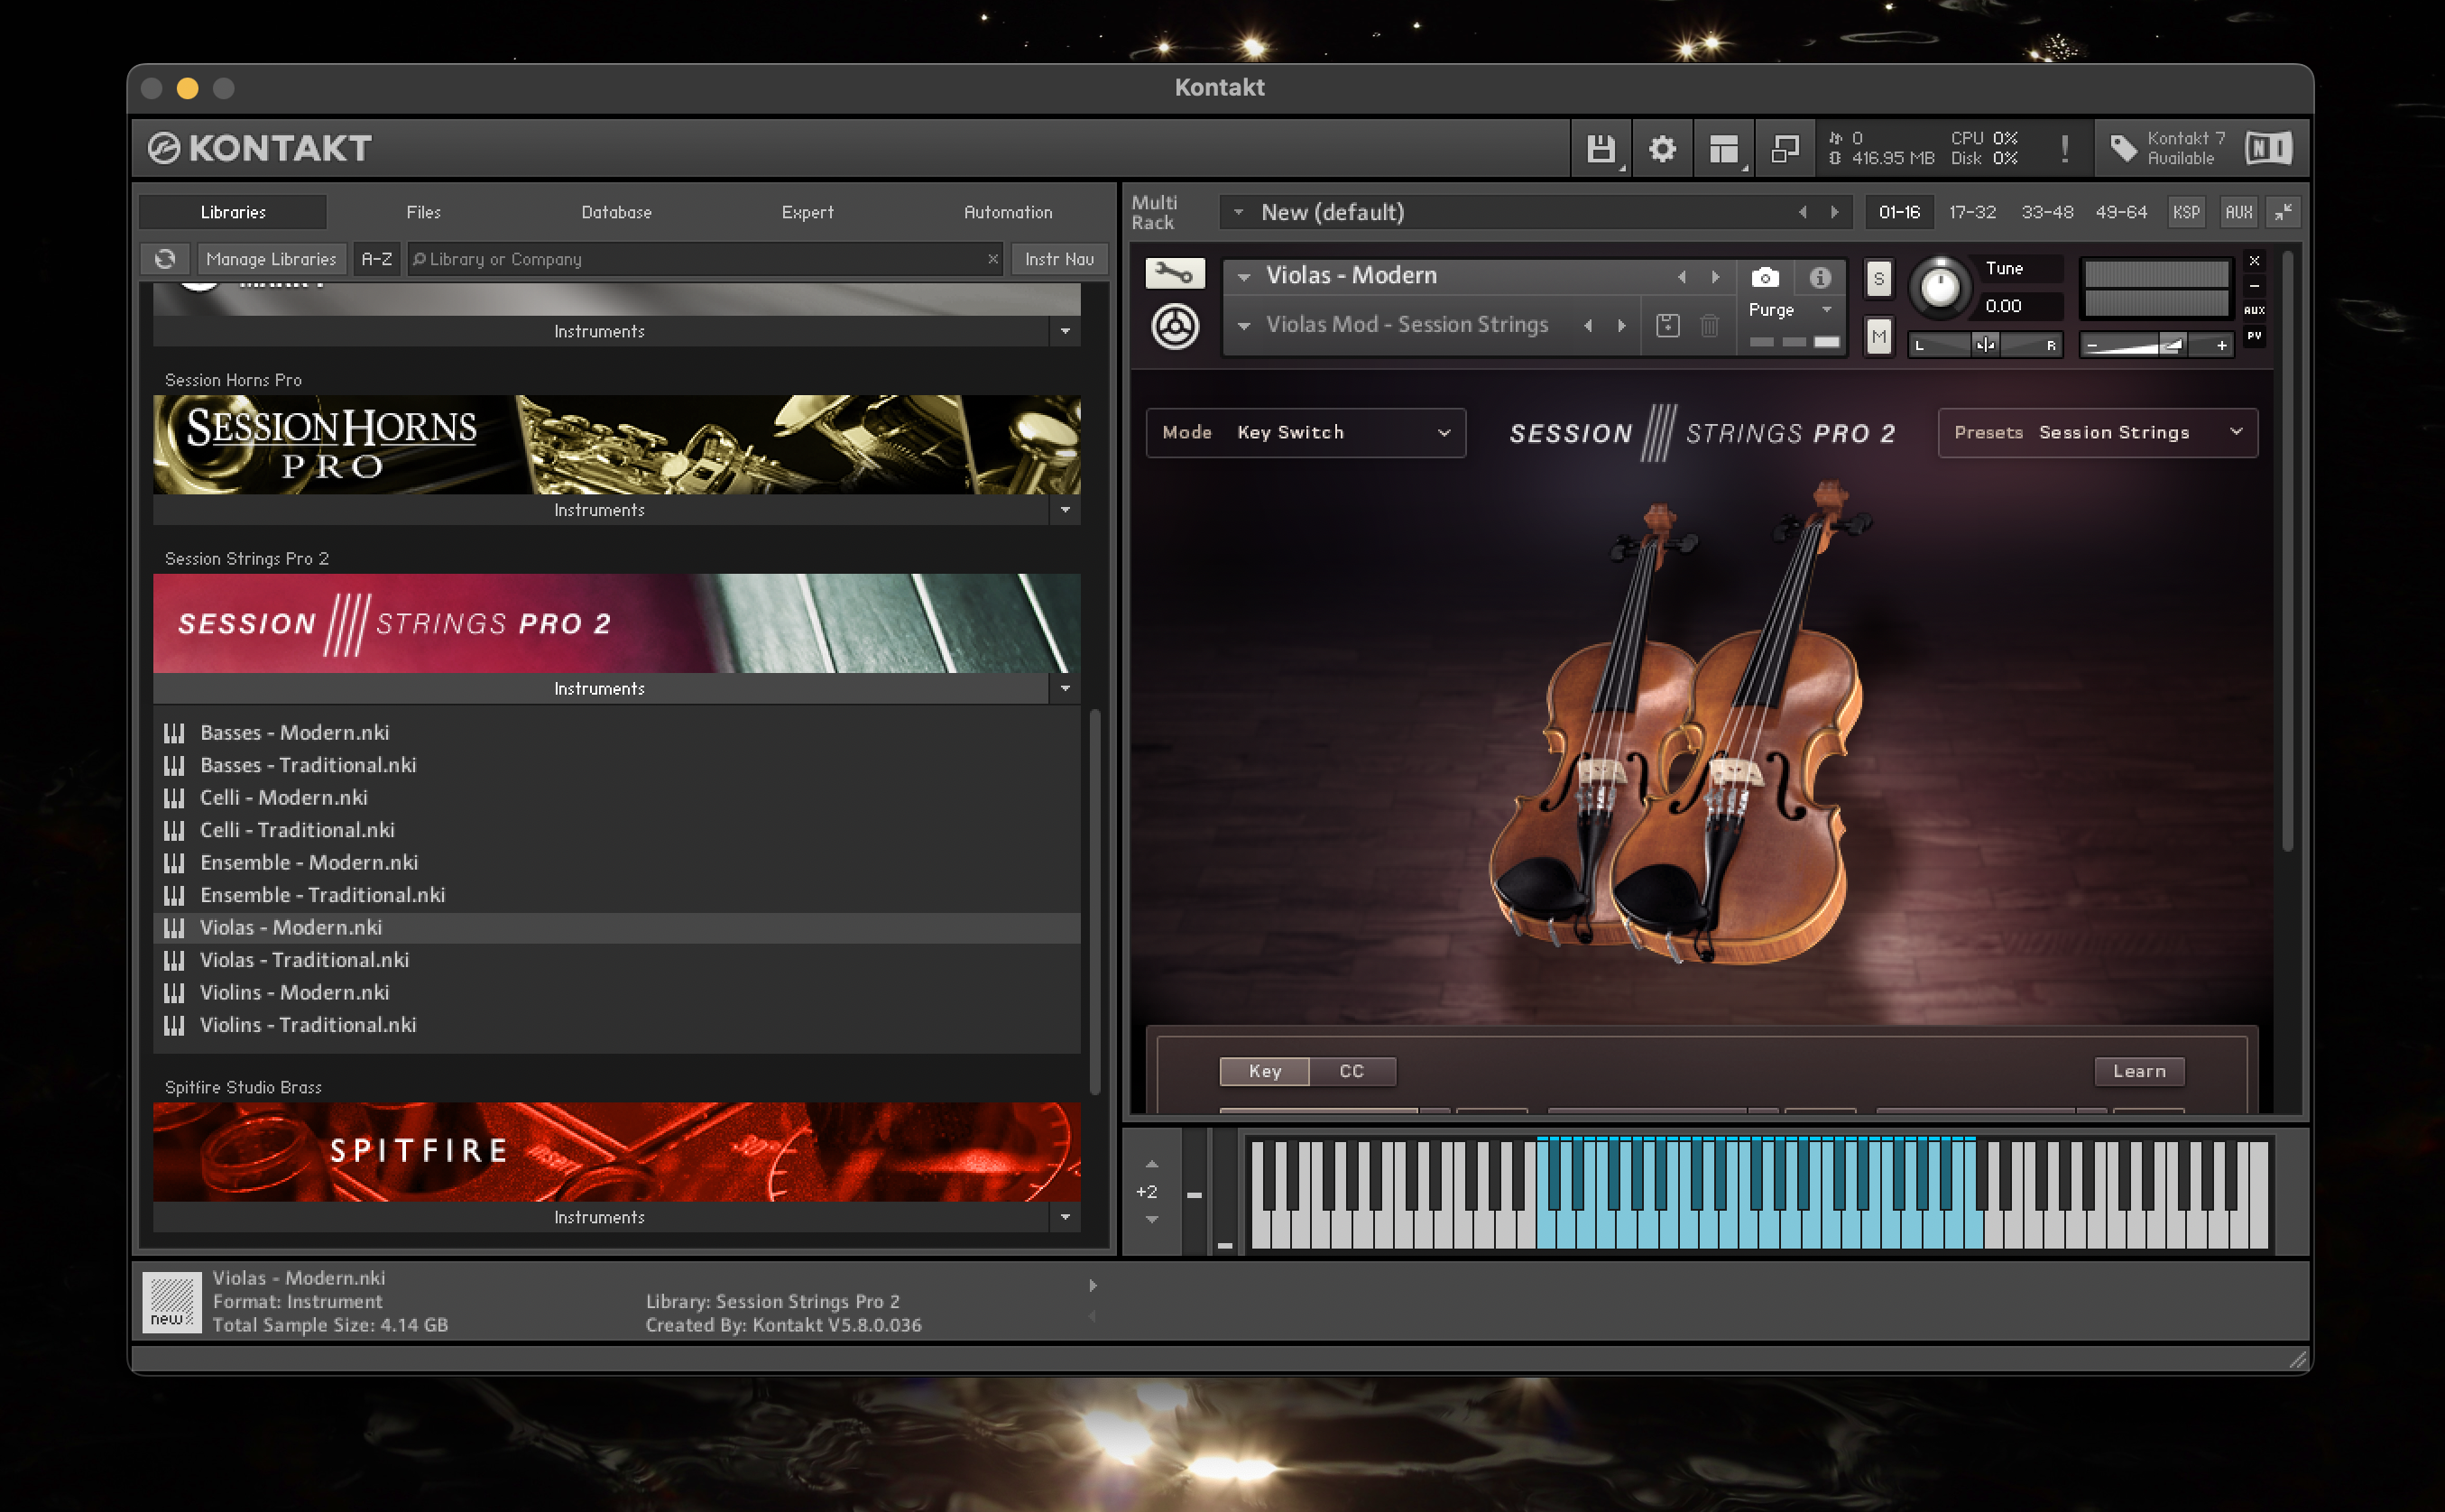The height and width of the screenshot is (1512, 2445).
Task: Remove instrument with X button
Action: tap(2254, 261)
